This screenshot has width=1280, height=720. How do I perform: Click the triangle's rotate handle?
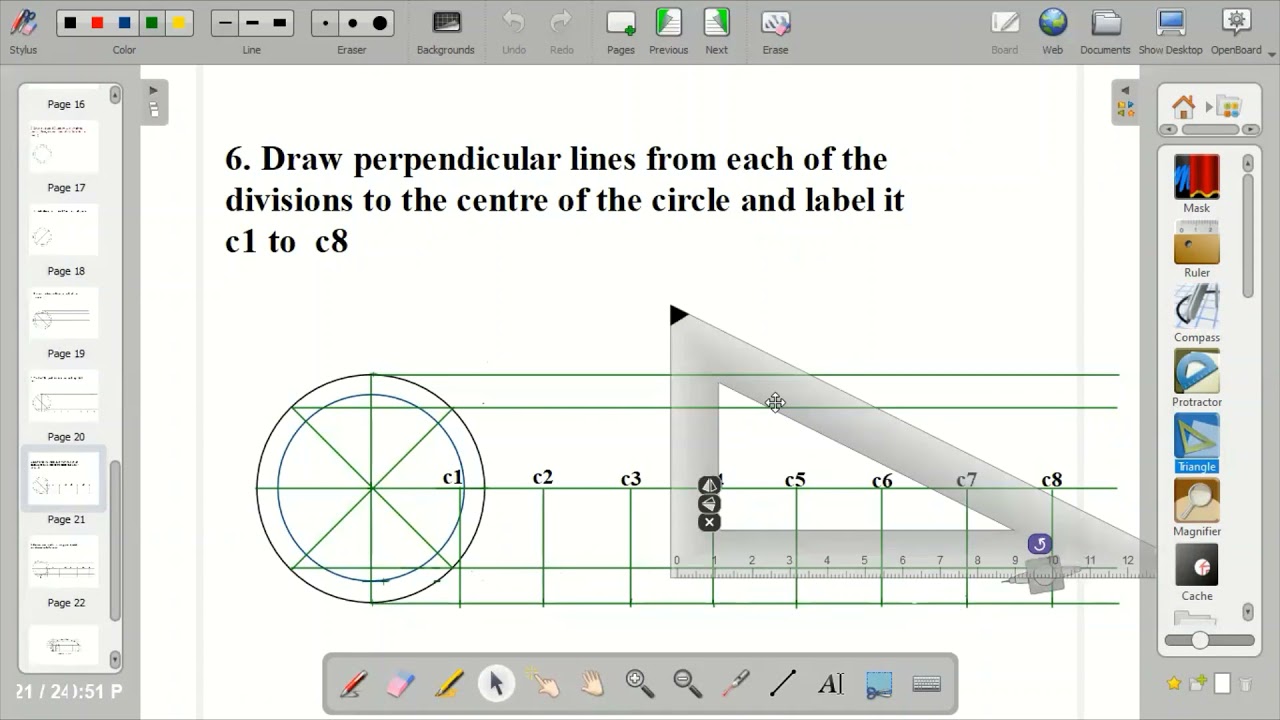[1039, 544]
